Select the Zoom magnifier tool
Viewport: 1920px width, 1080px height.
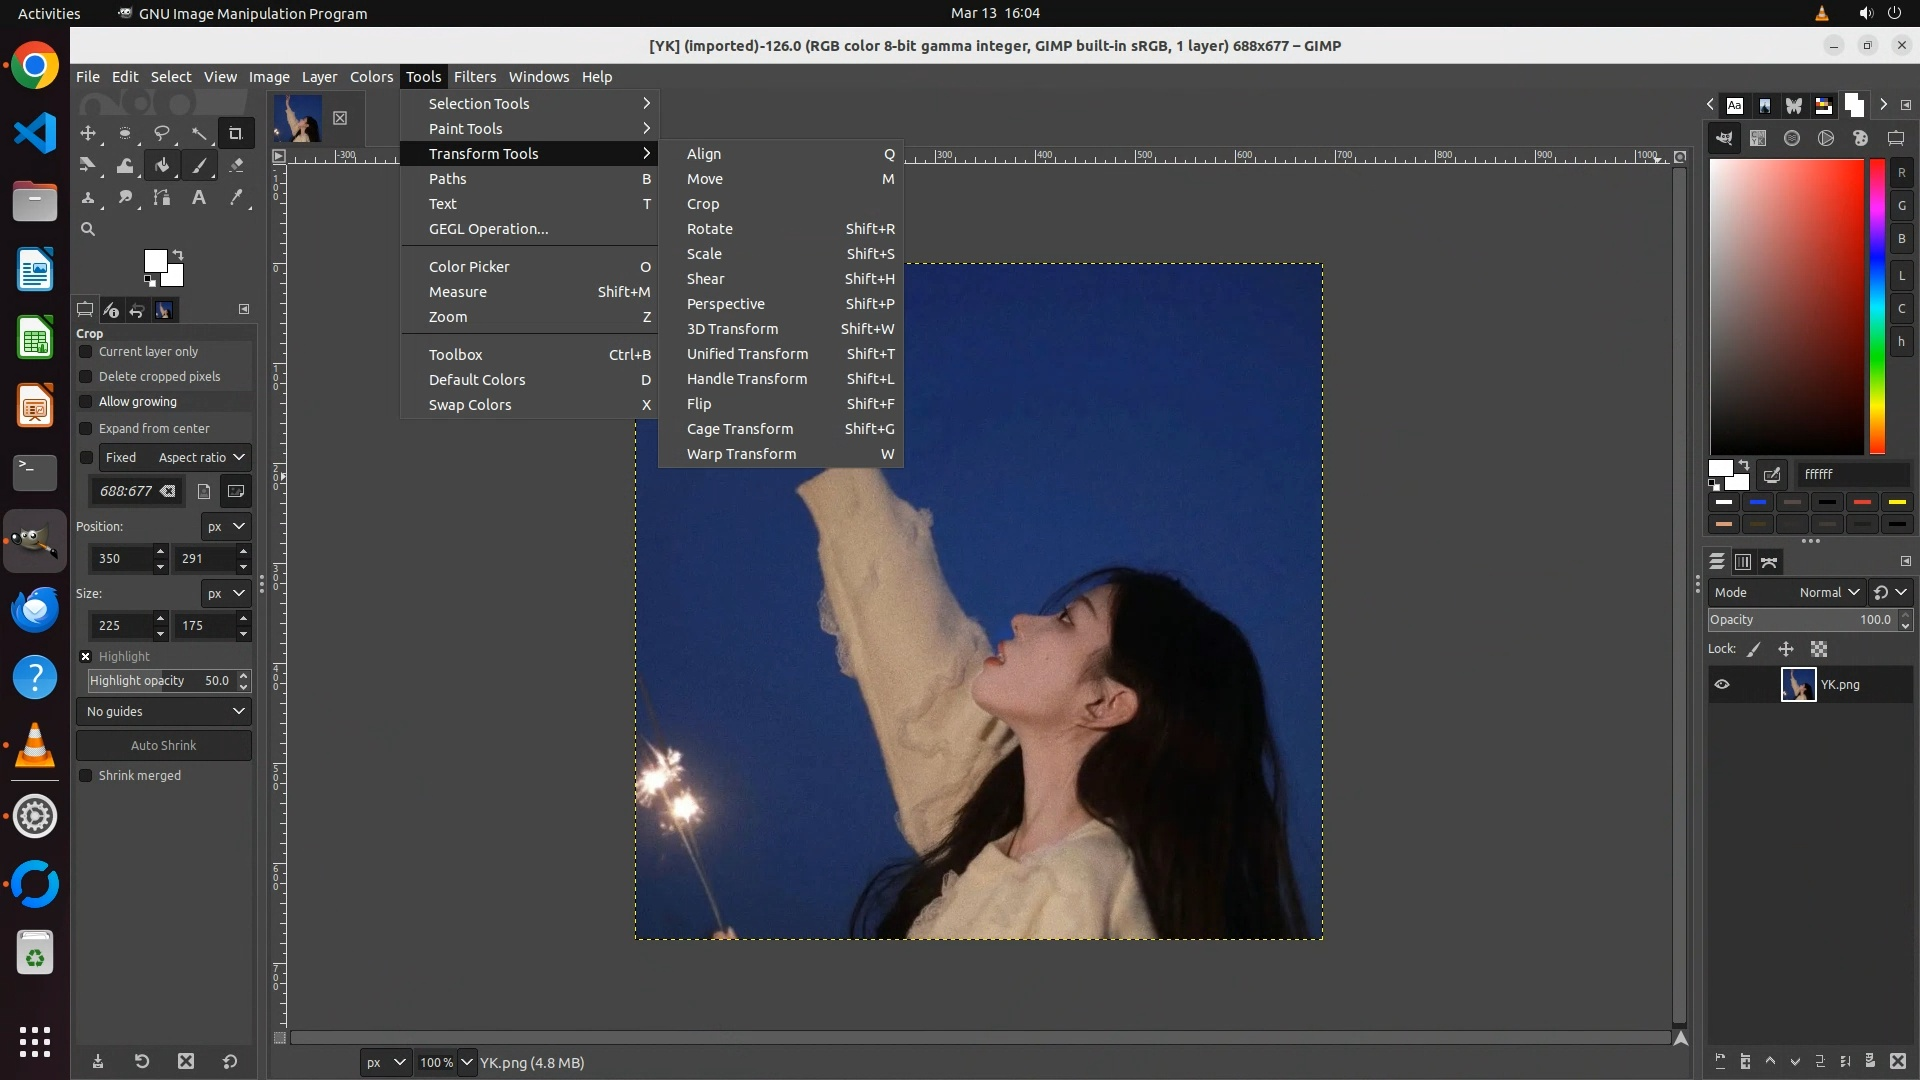88,229
